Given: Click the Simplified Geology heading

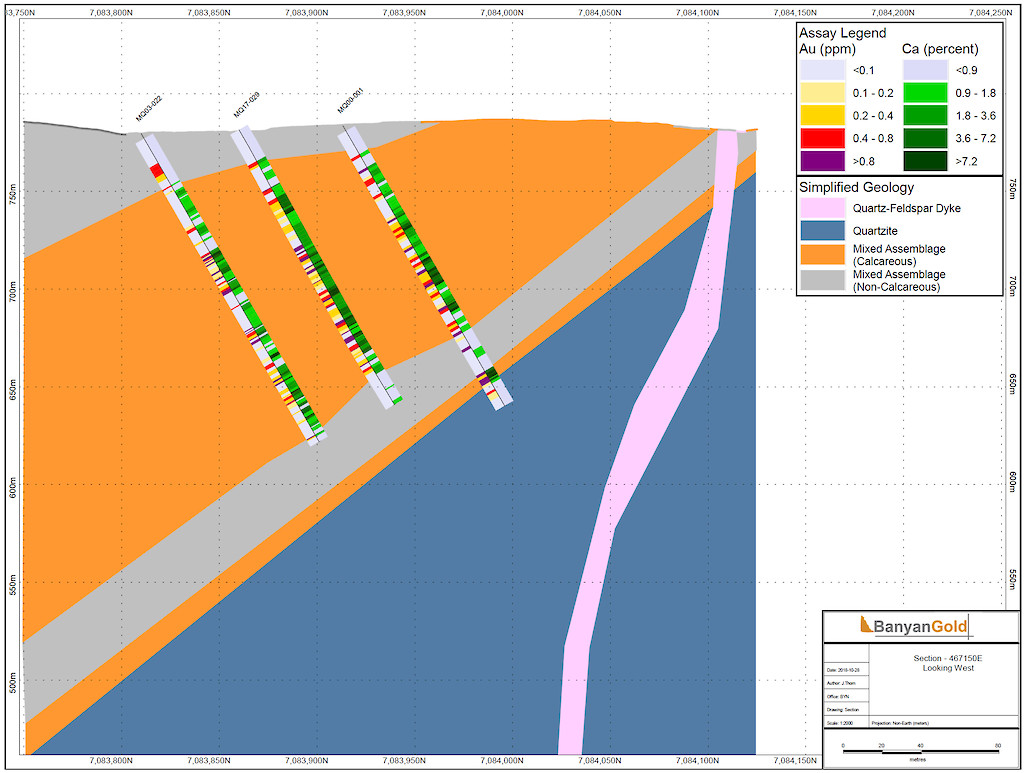Looking at the screenshot, I should pyautogui.click(x=855, y=187).
